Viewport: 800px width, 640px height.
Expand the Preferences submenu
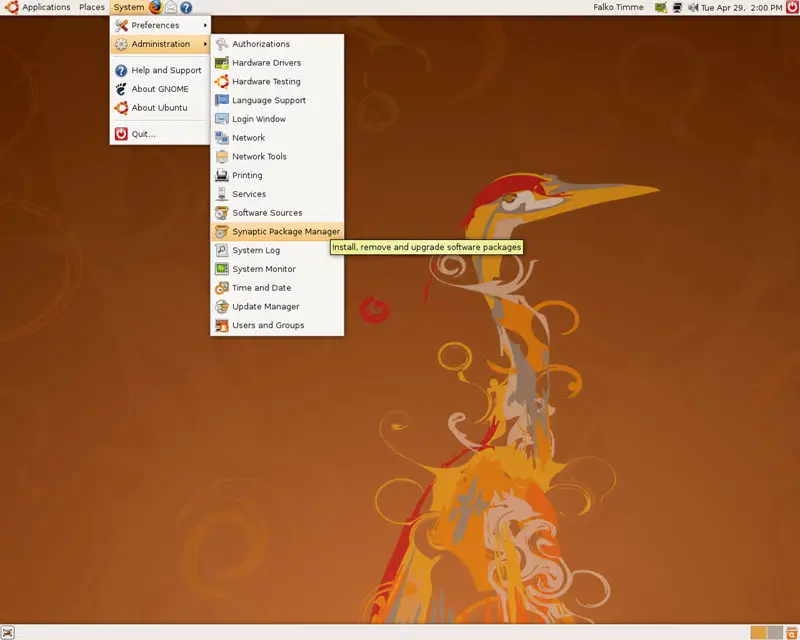pos(160,25)
